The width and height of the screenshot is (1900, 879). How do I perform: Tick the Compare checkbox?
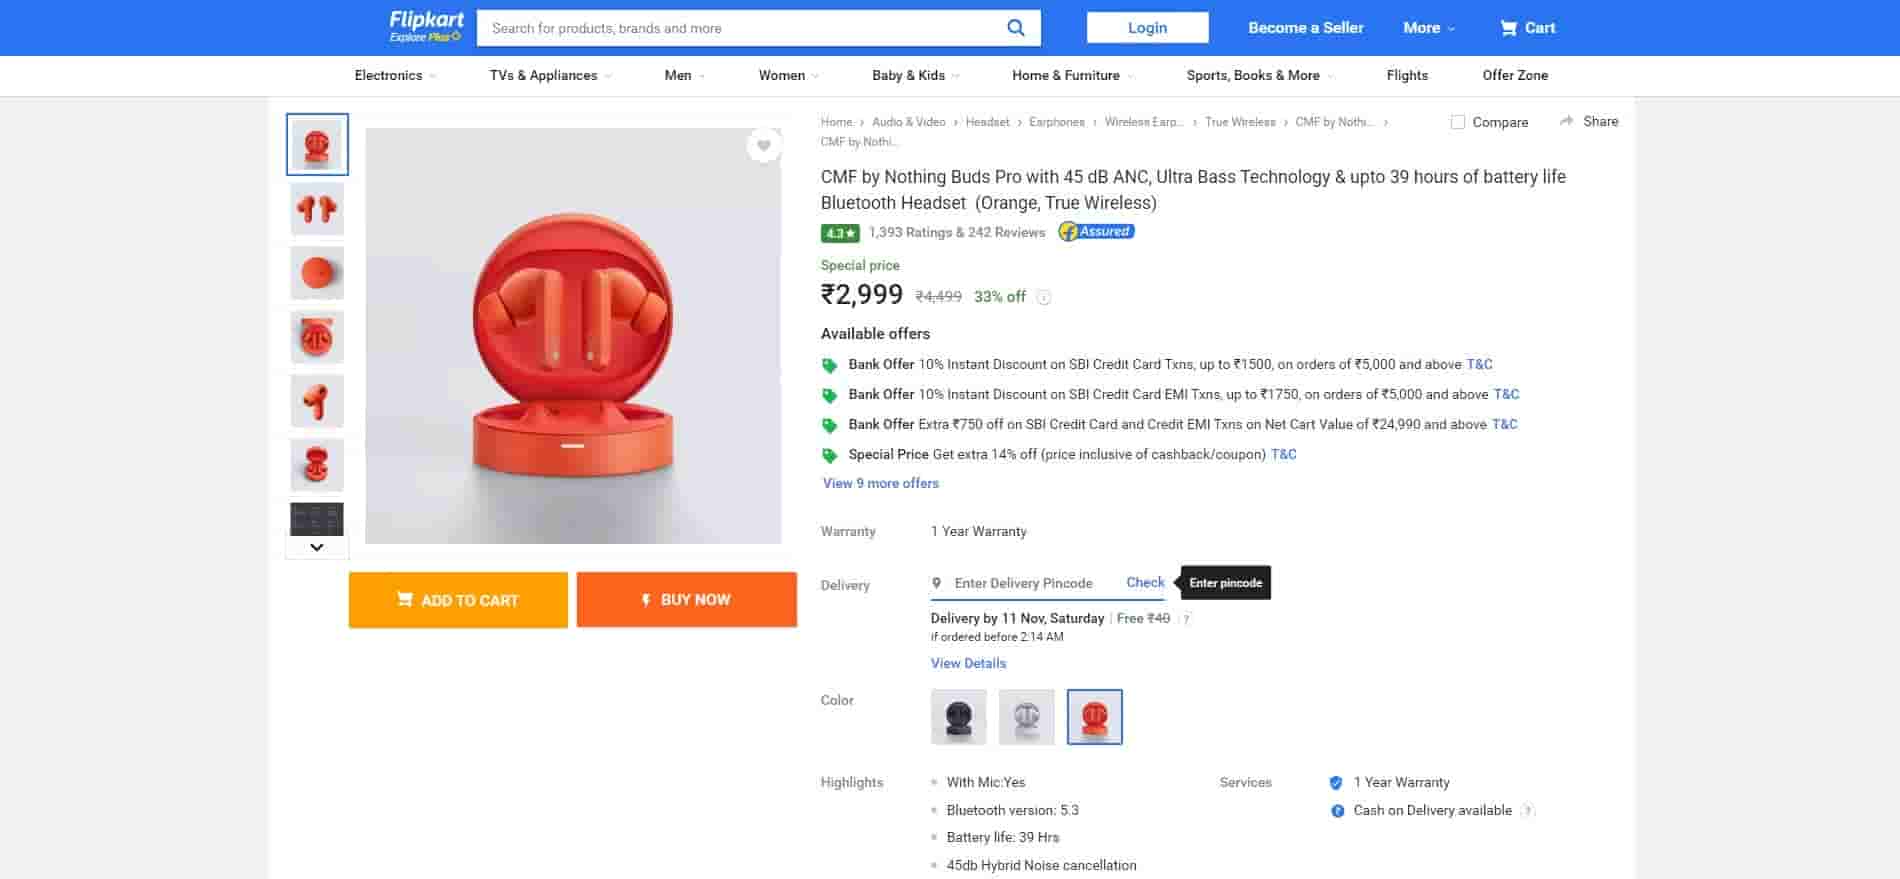pyautogui.click(x=1458, y=122)
